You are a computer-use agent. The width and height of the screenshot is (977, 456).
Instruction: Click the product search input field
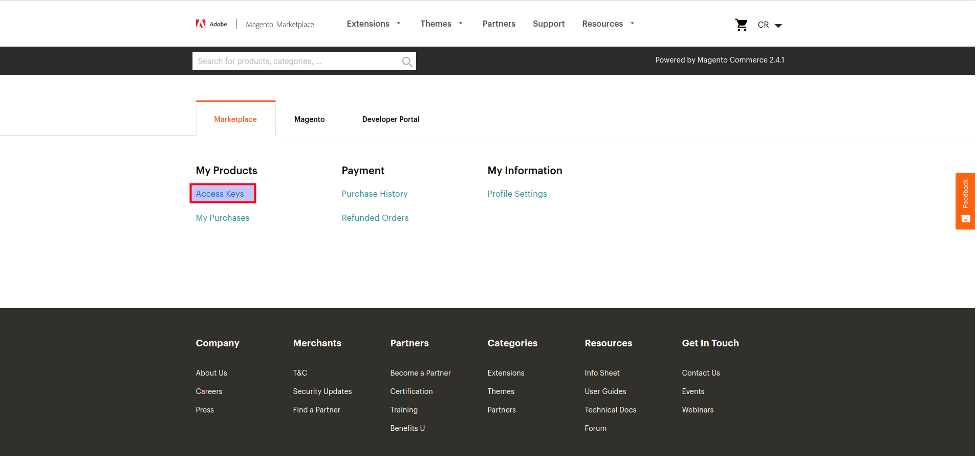[297, 61]
